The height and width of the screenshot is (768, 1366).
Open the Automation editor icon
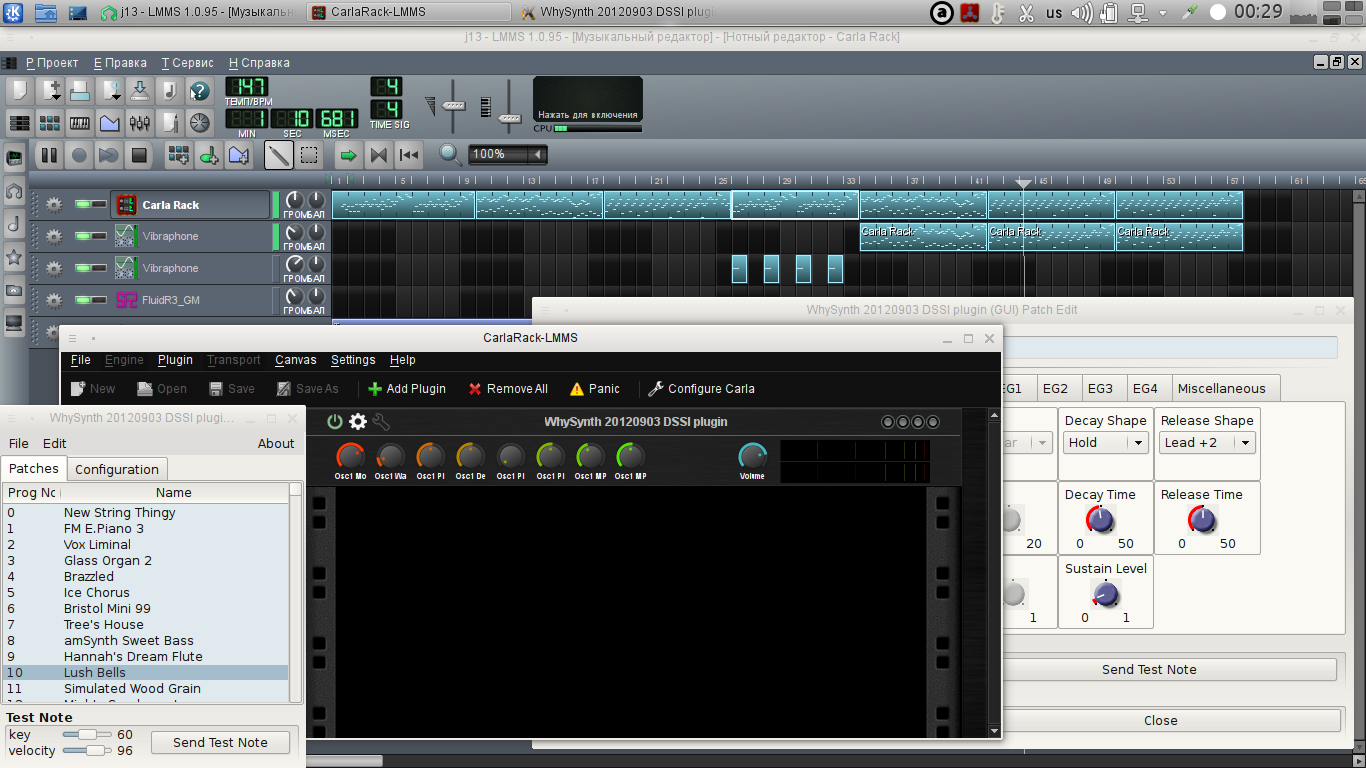click(x=110, y=123)
